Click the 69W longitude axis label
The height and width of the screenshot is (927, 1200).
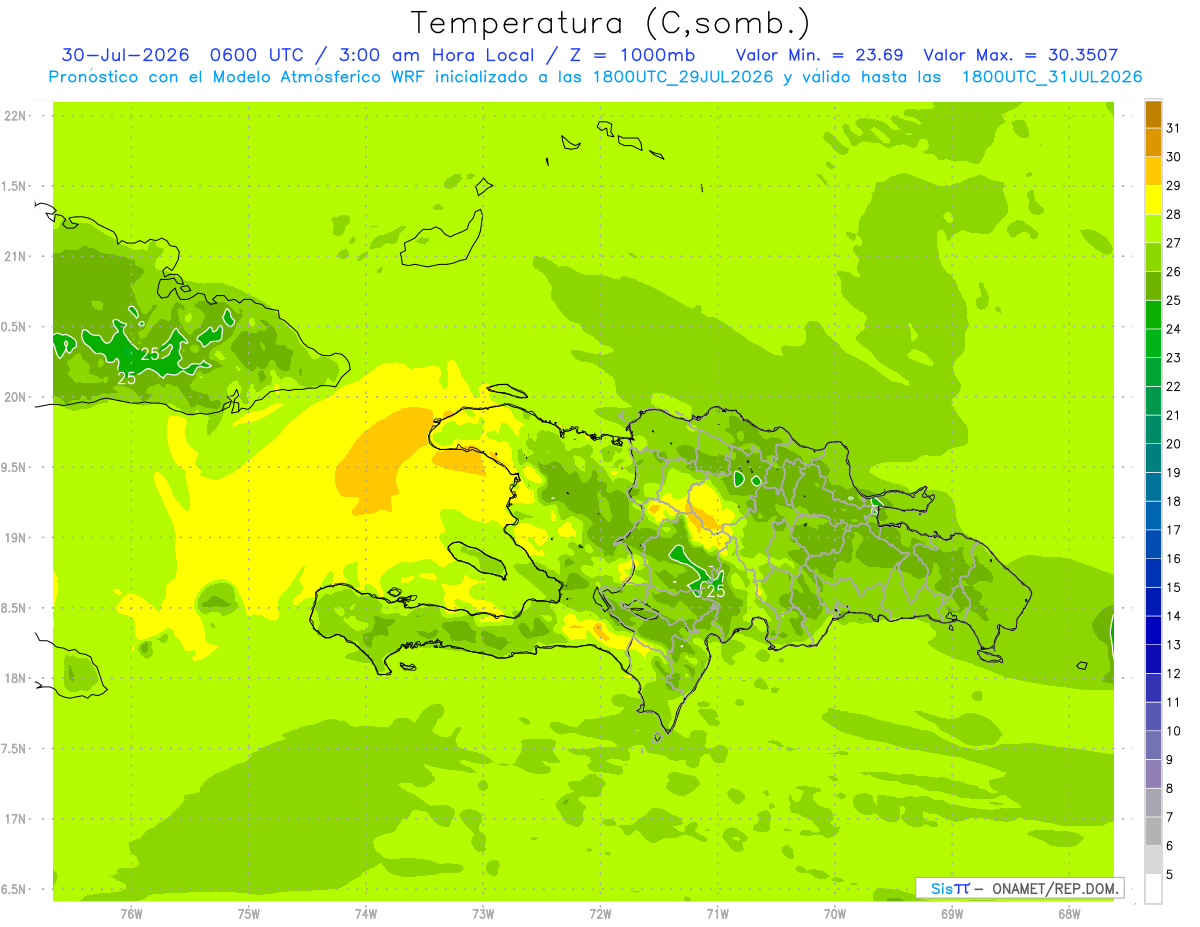click(952, 914)
